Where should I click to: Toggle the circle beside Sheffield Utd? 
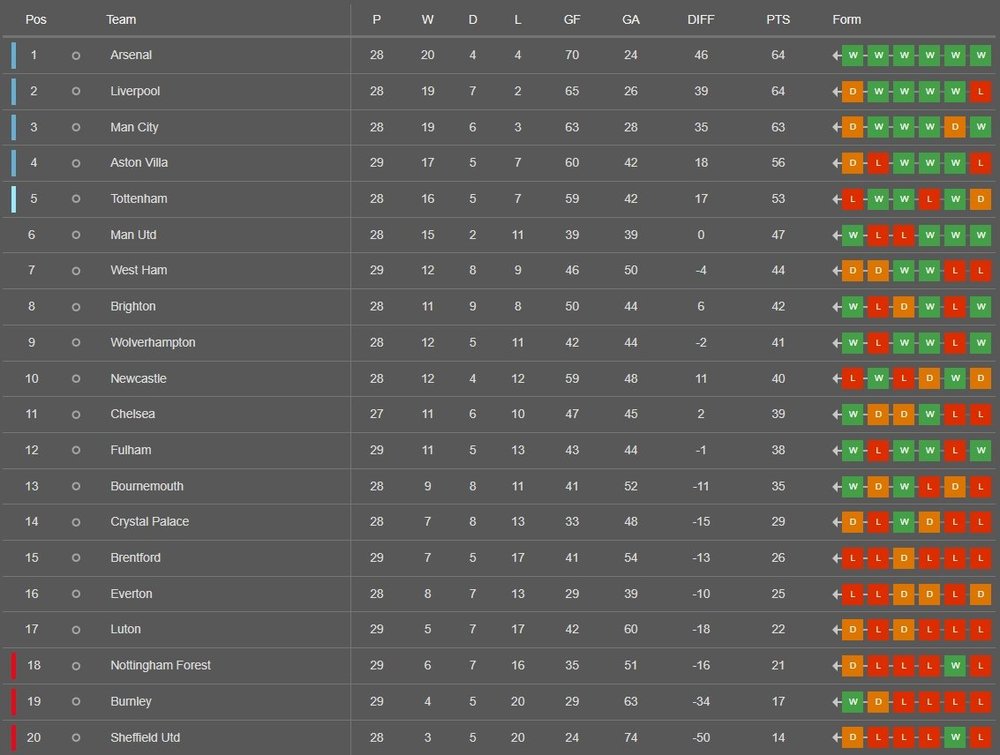click(x=76, y=738)
